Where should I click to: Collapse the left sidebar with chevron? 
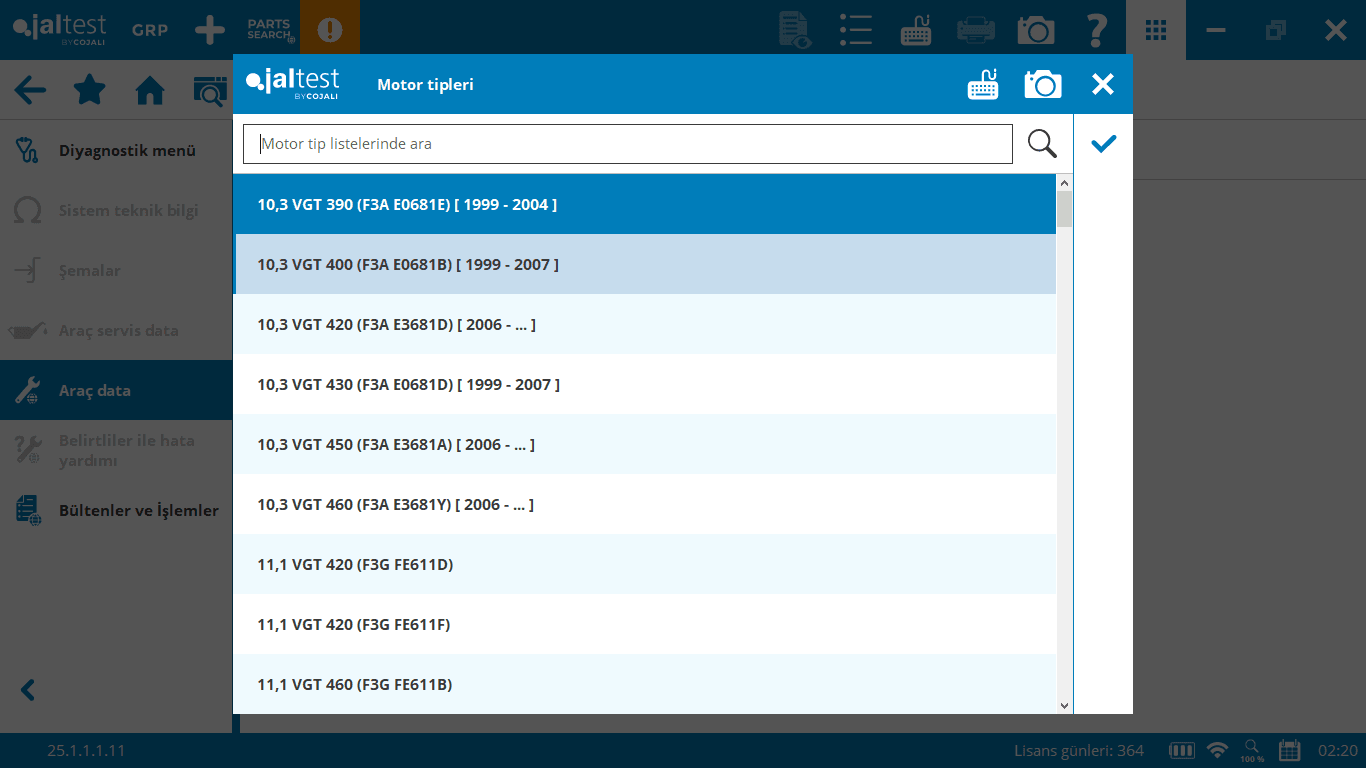(x=28, y=690)
